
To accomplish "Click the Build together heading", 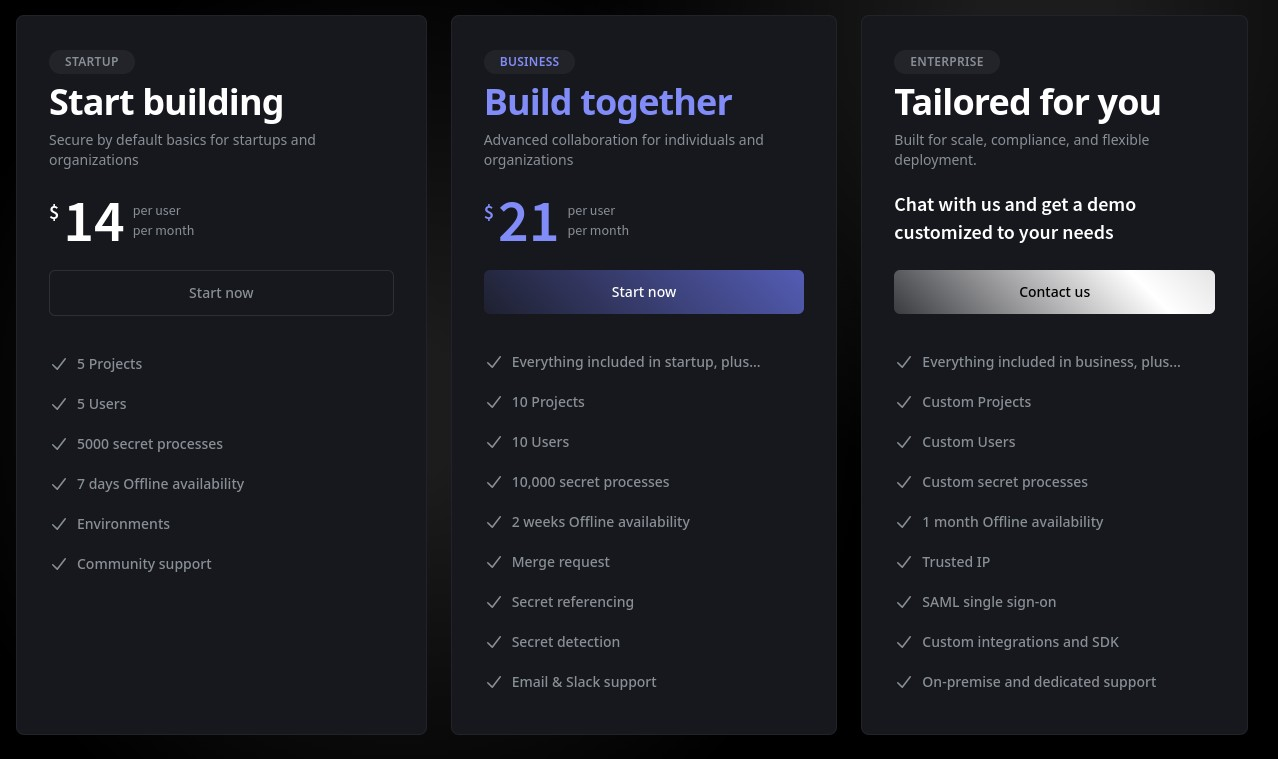I will (608, 102).
